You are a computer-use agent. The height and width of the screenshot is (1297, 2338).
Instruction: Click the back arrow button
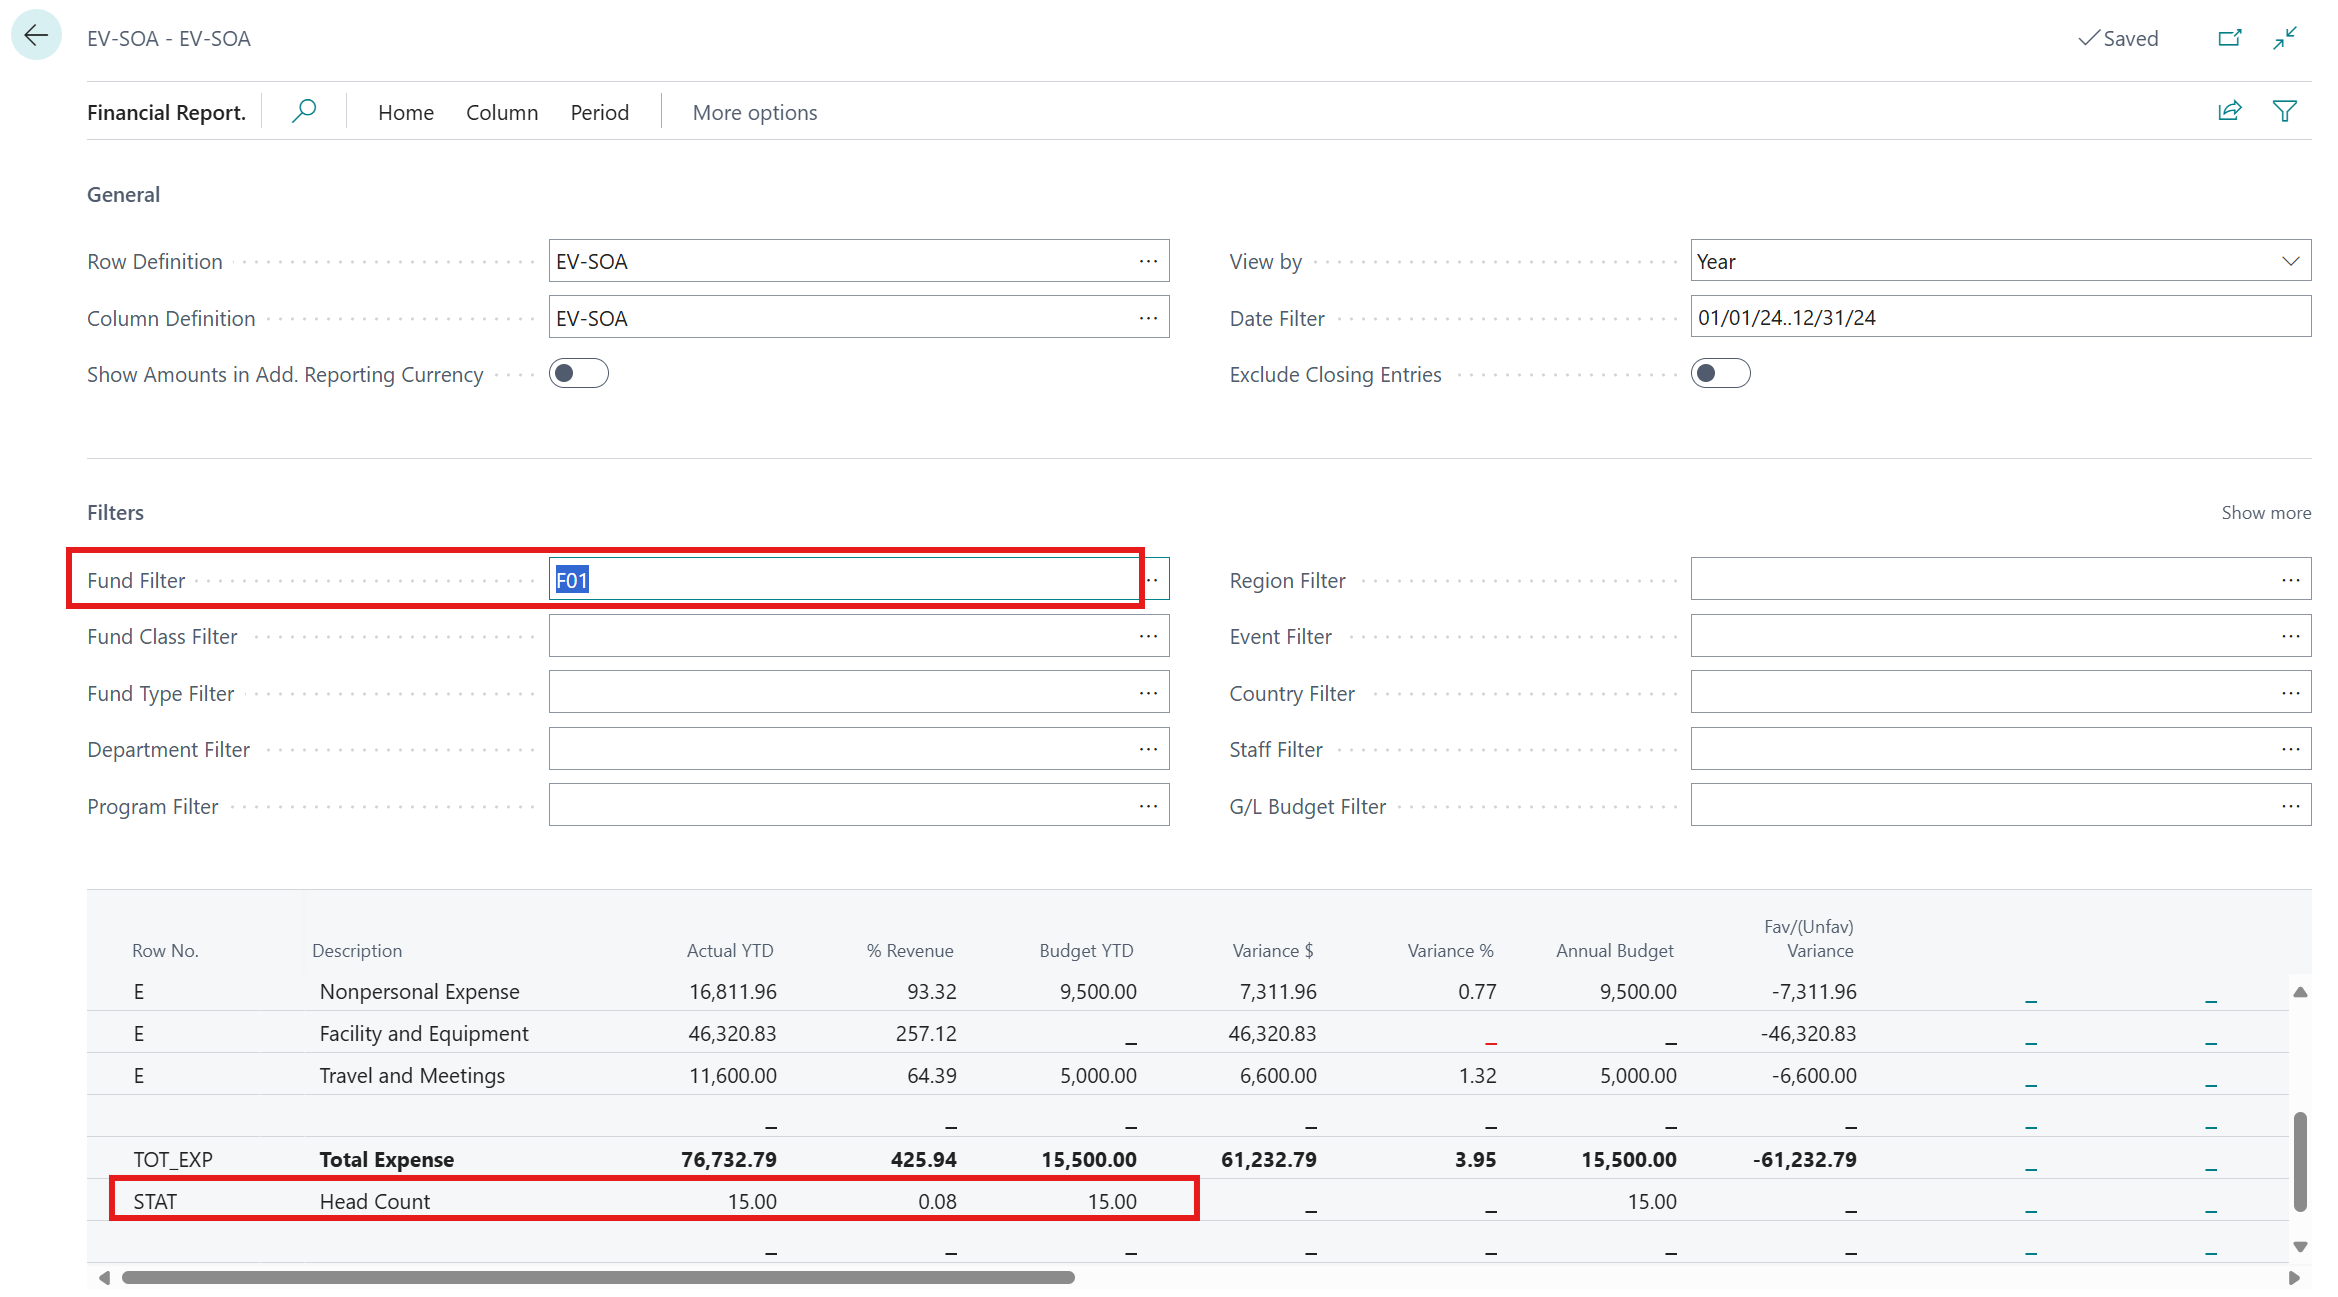click(36, 36)
